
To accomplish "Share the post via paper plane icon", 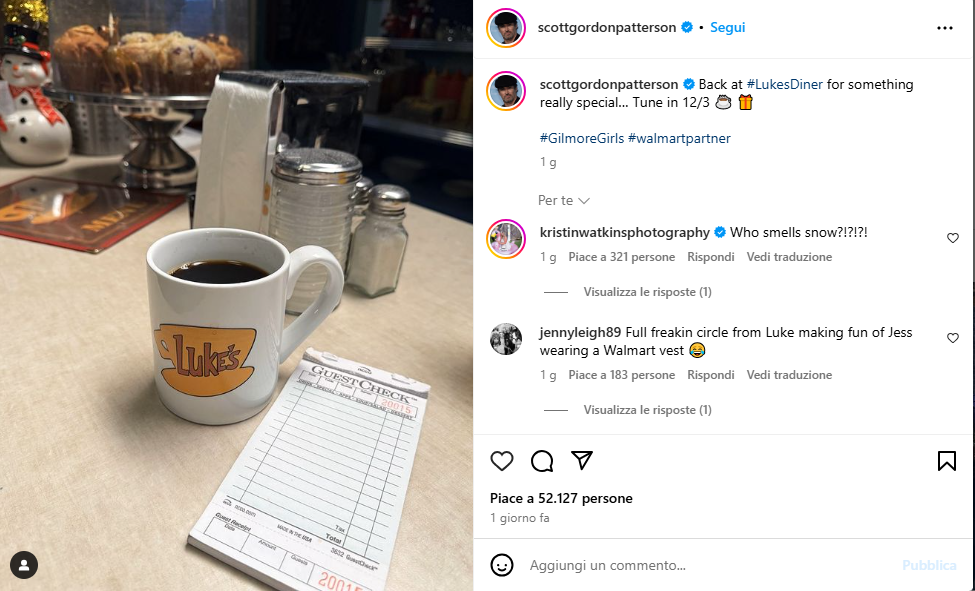I will 582,460.
